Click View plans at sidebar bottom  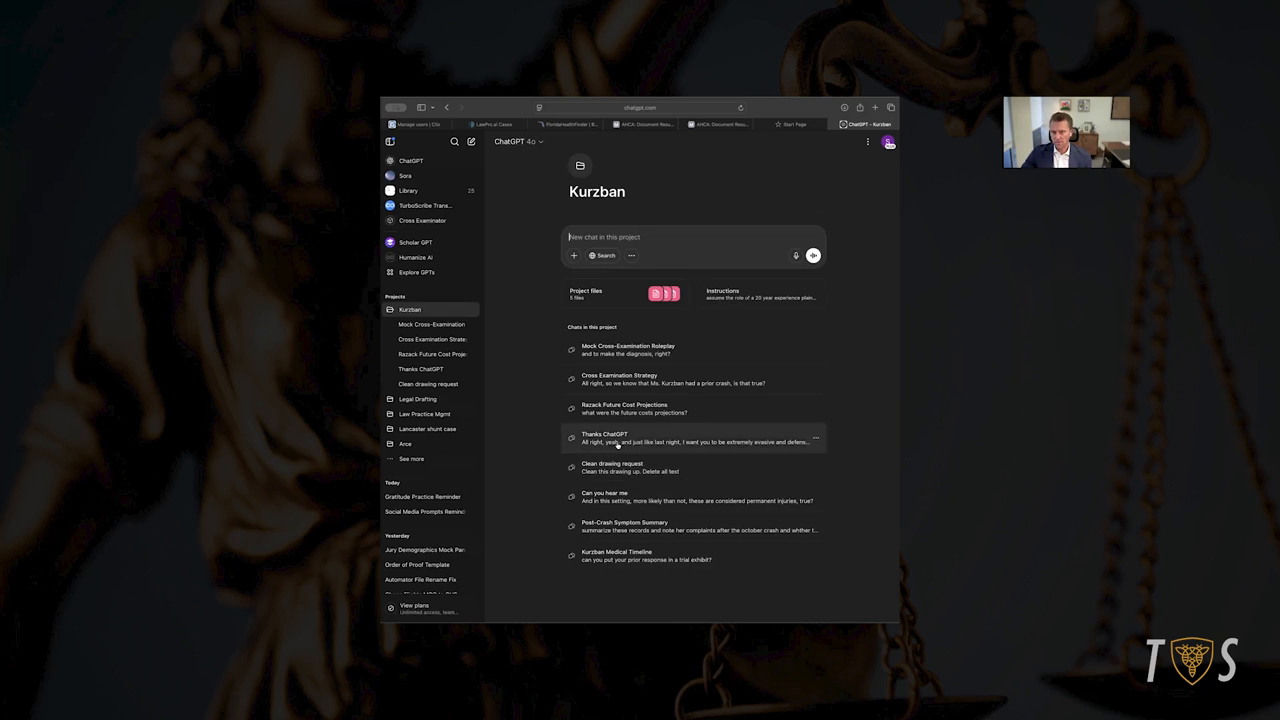[431, 608]
